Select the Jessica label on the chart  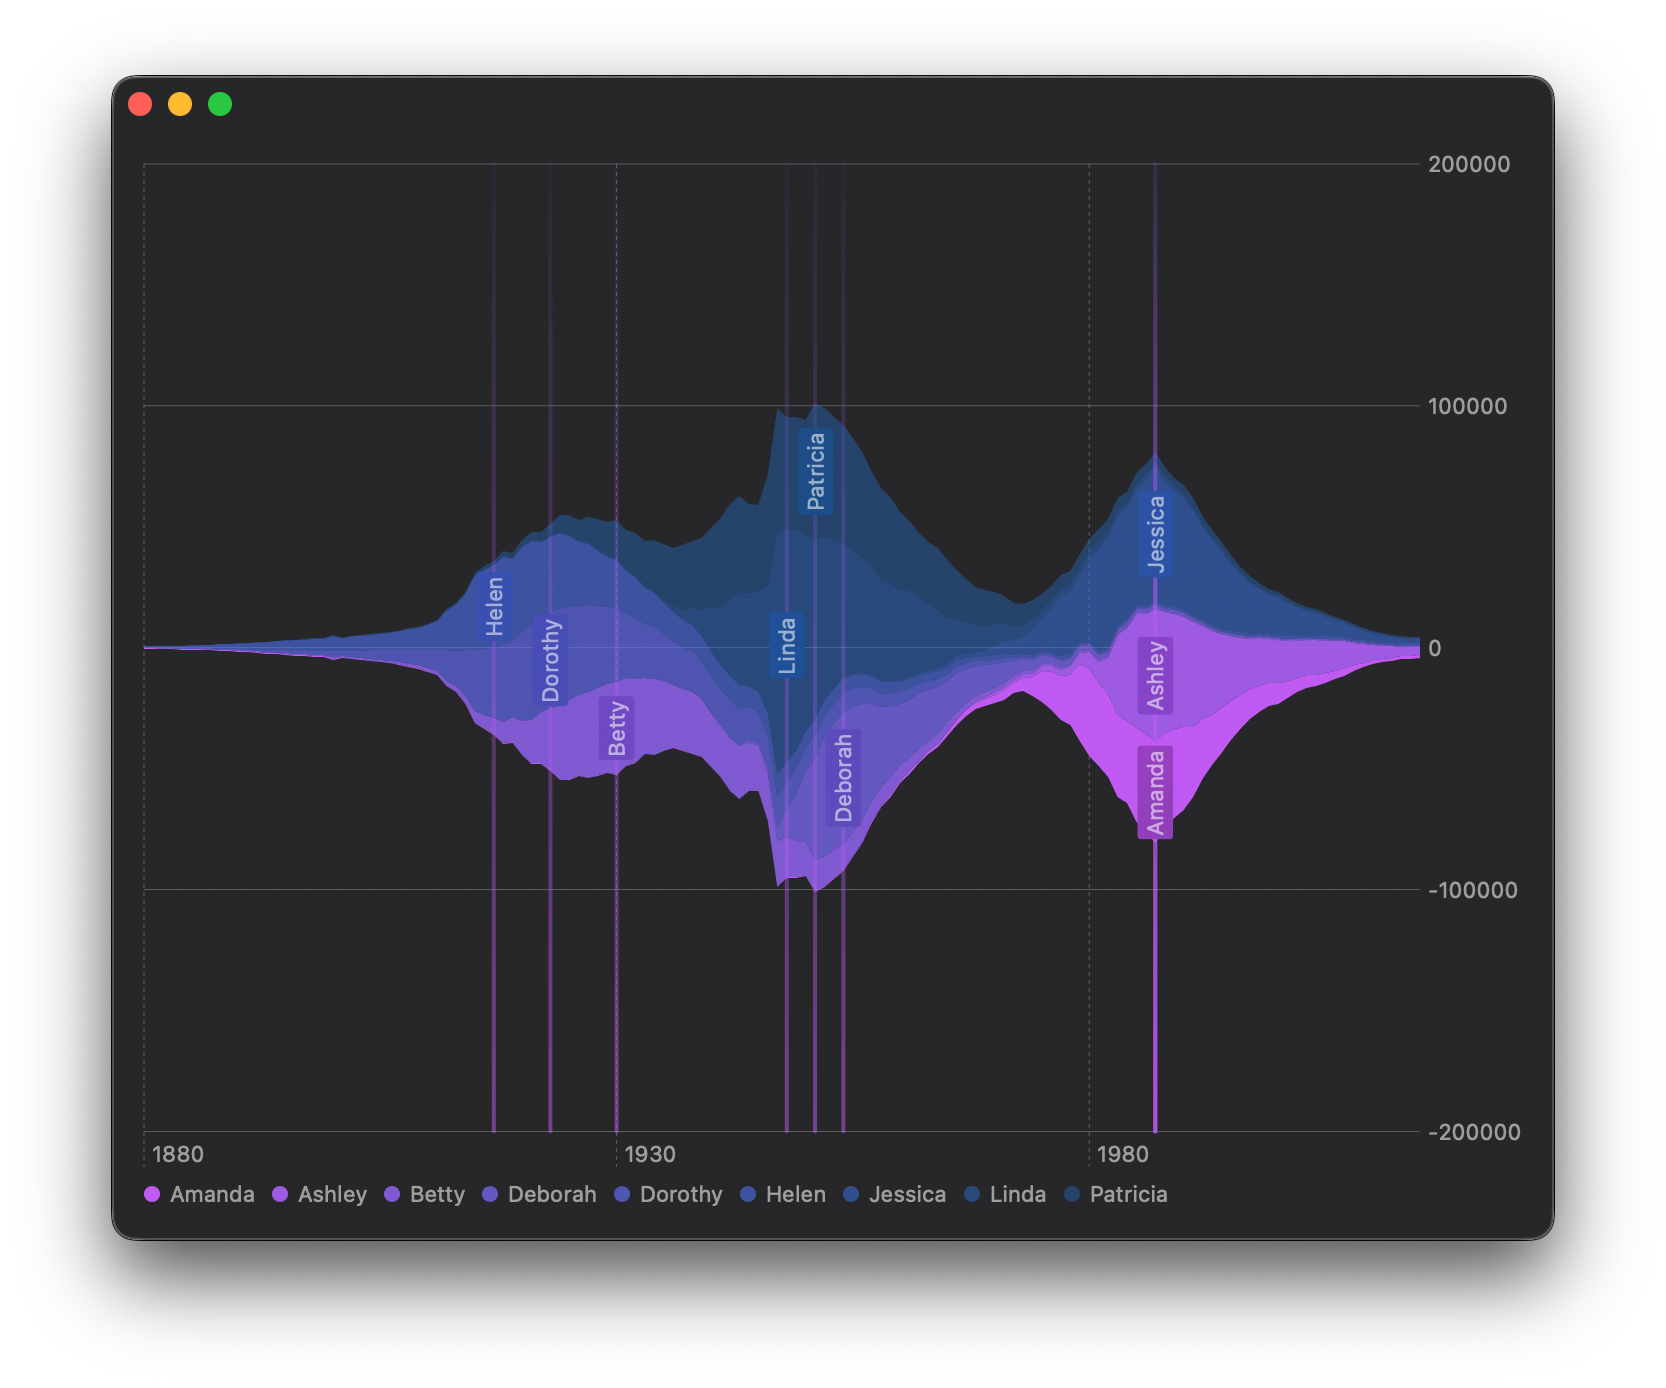point(1158,534)
